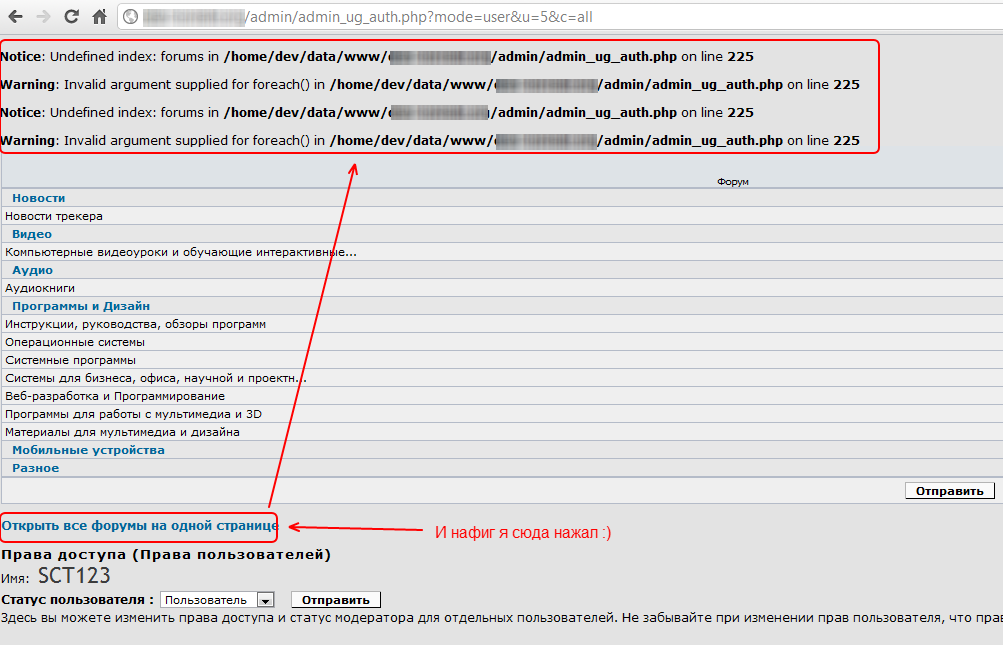Image resolution: width=1003 pixels, height=645 pixels.
Task: Open the Видео category link
Action: pyautogui.click(x=32, y=234)
